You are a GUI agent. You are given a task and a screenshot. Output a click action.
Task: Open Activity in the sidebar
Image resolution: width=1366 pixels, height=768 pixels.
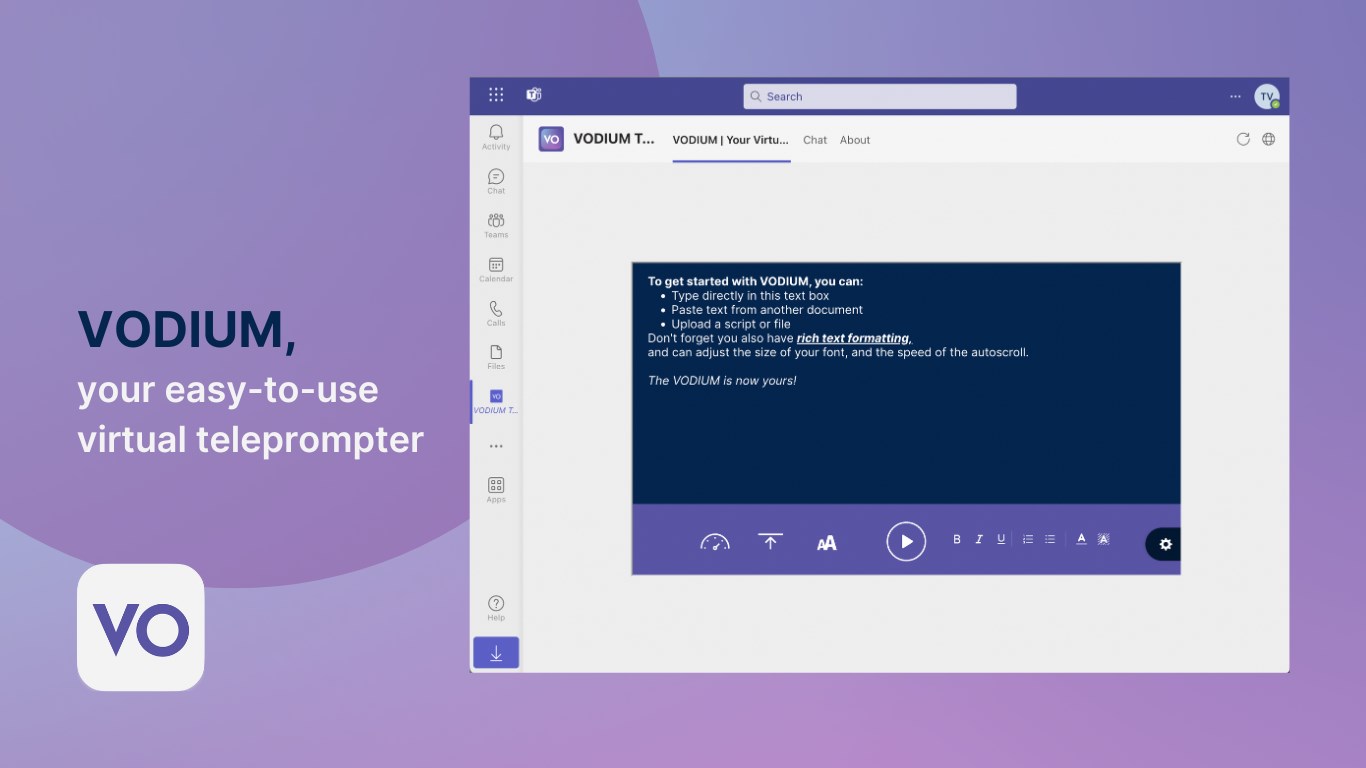click(x=496, y=137)
